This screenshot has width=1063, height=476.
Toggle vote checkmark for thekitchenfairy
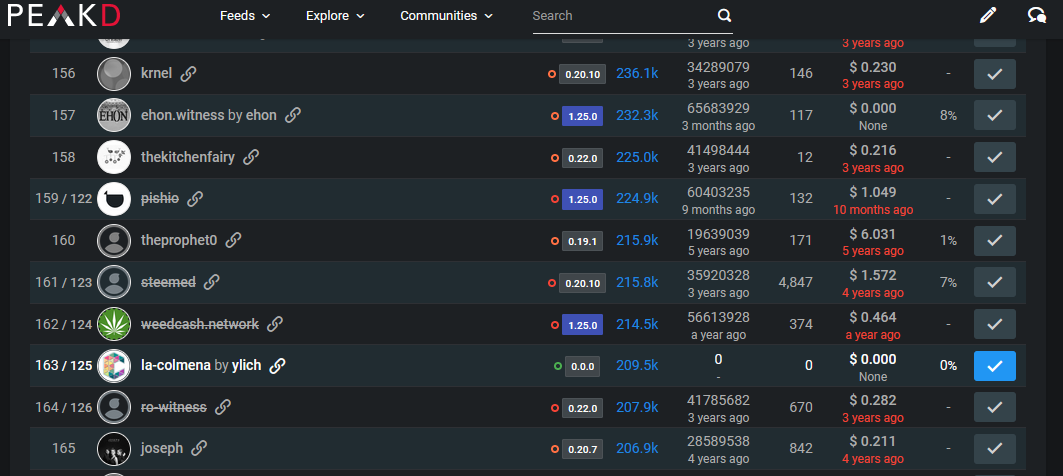(995, 157)
